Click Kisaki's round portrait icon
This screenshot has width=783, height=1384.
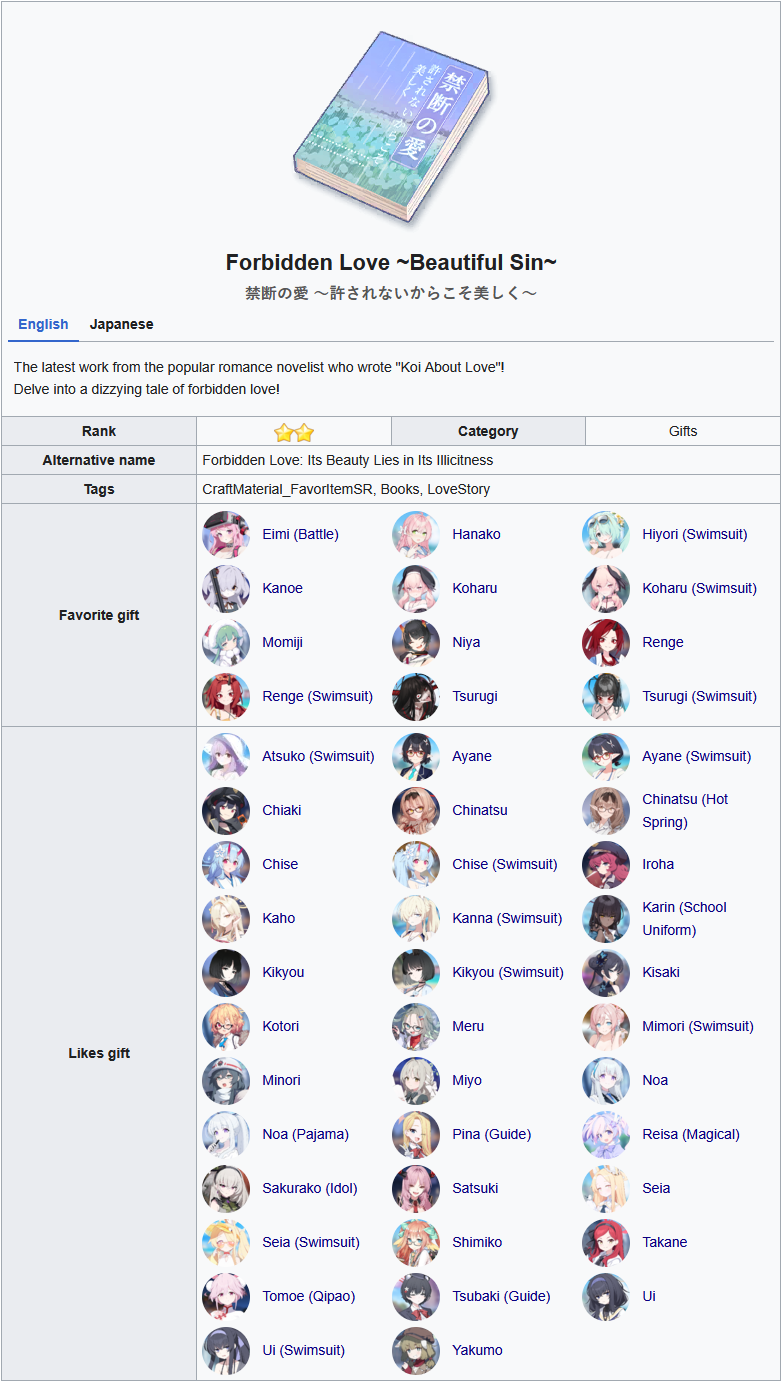[x=606, y=973]
